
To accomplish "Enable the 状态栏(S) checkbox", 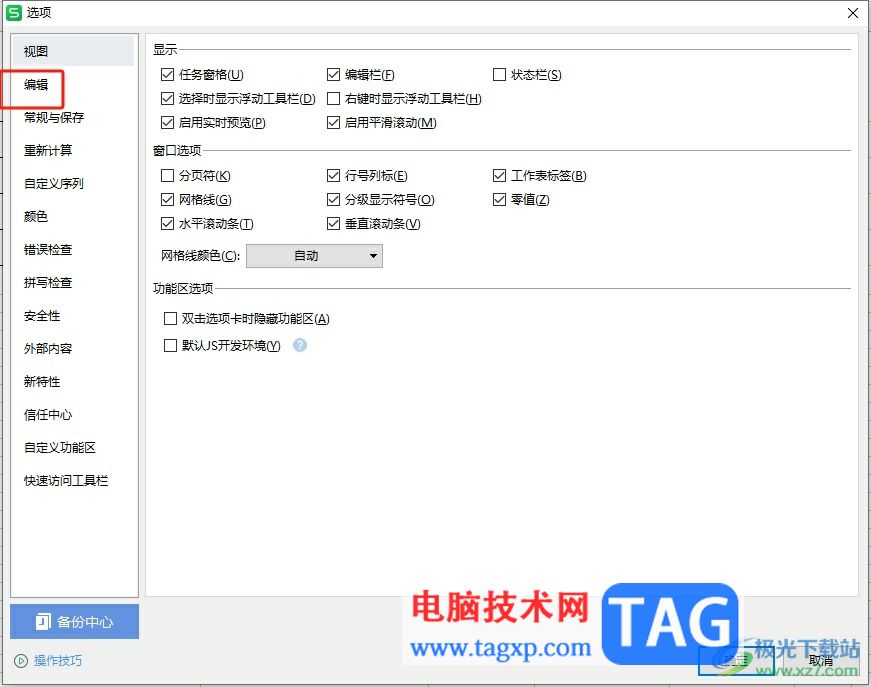I will click(x=499, y=74).
